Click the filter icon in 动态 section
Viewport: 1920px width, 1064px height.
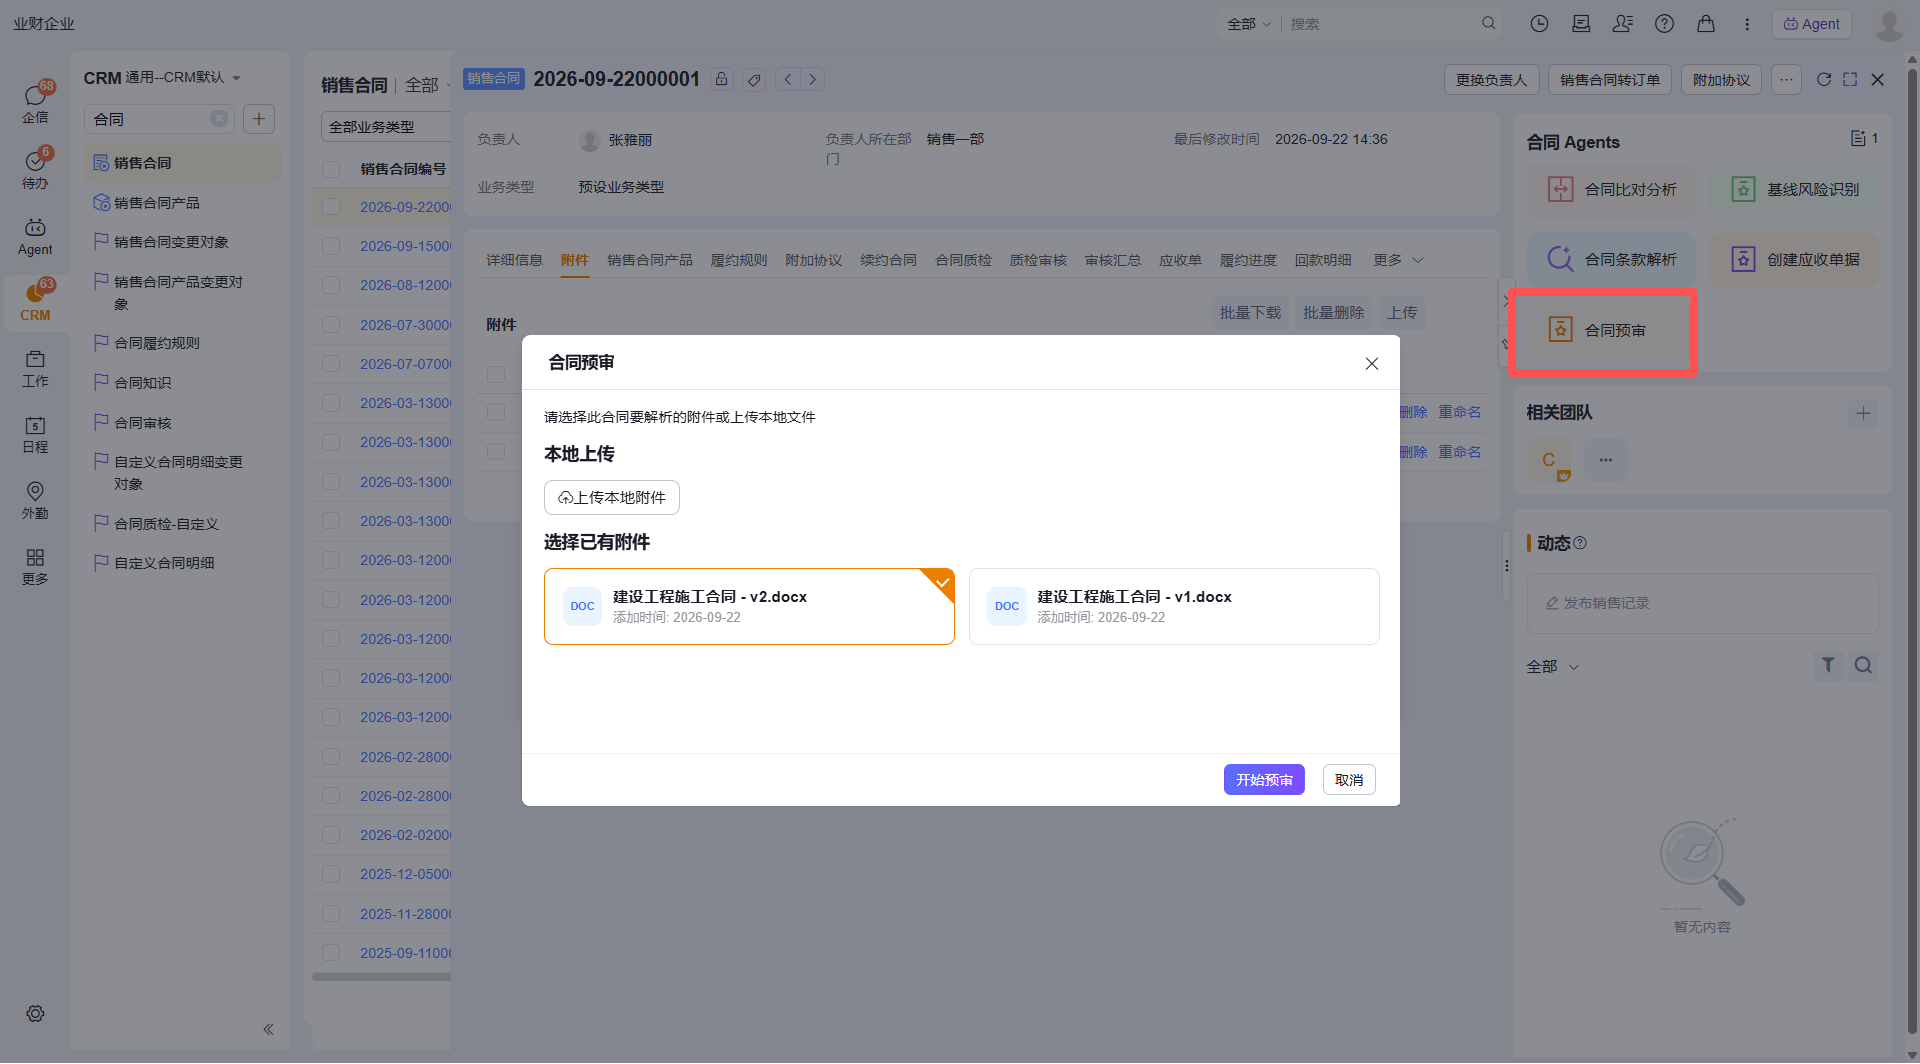point(1828,665)
